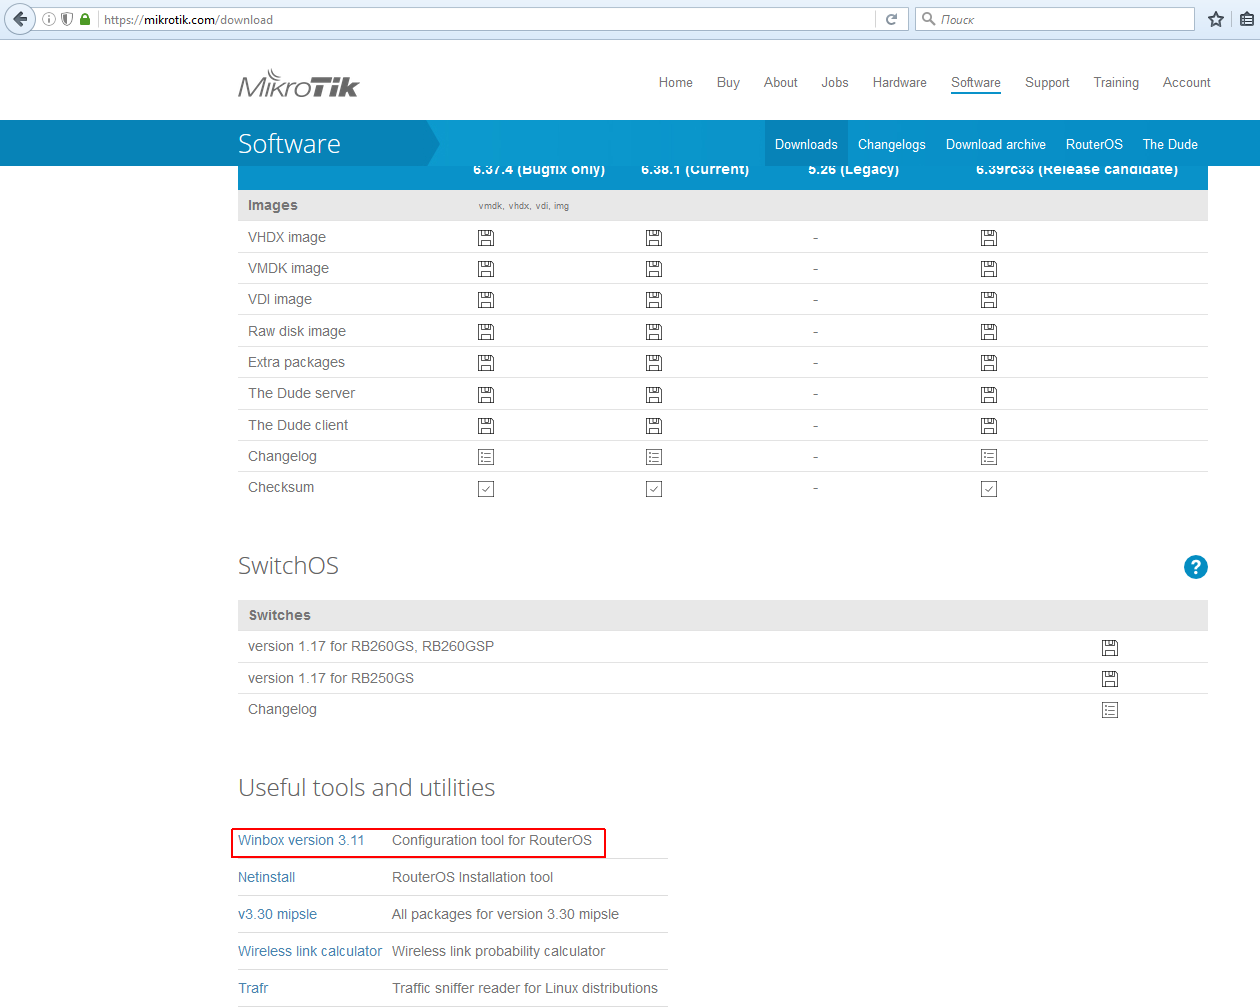Viewport: 1260px width, 1007px height.
Task: Download VMDK image for 6.37.4 Bugfix
Action: tap(486, 269)
